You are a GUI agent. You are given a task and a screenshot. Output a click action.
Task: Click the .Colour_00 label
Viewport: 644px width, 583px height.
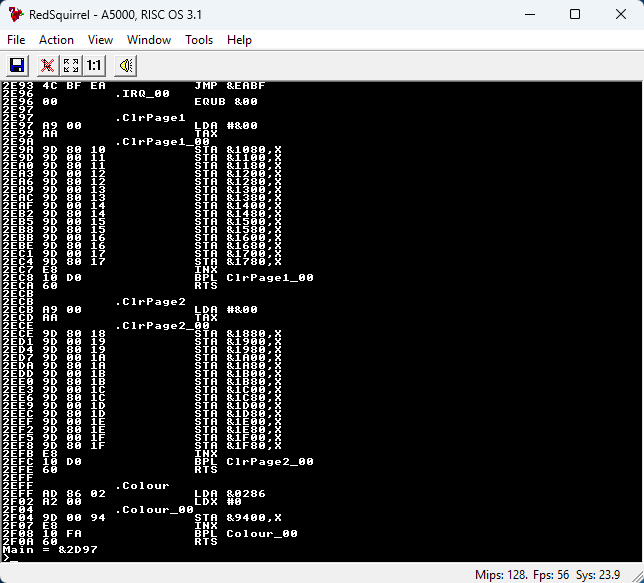[x=154, y=510]
